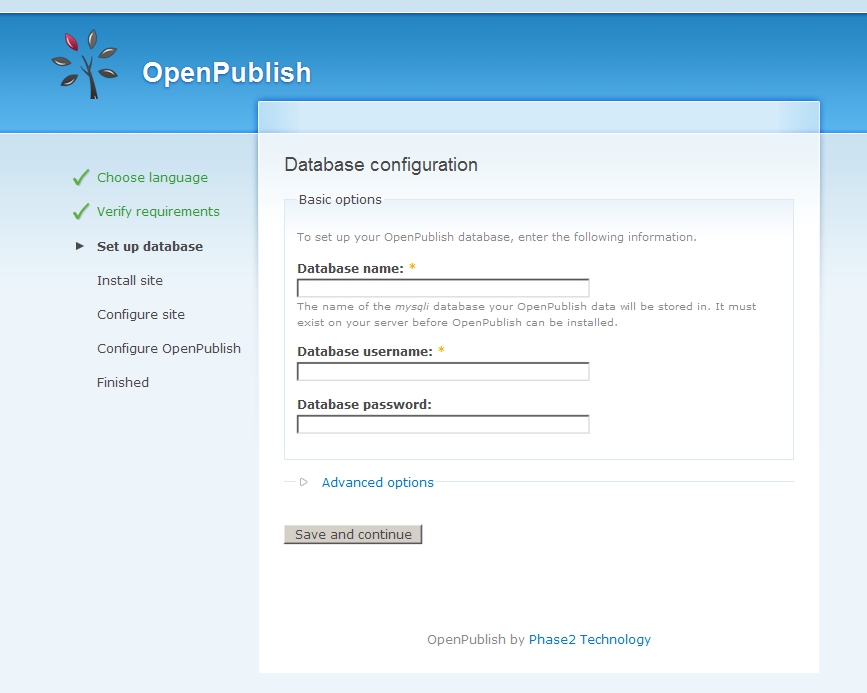Click the Install site step
This screenshot has height=693, width=867.
coord(130,280)
